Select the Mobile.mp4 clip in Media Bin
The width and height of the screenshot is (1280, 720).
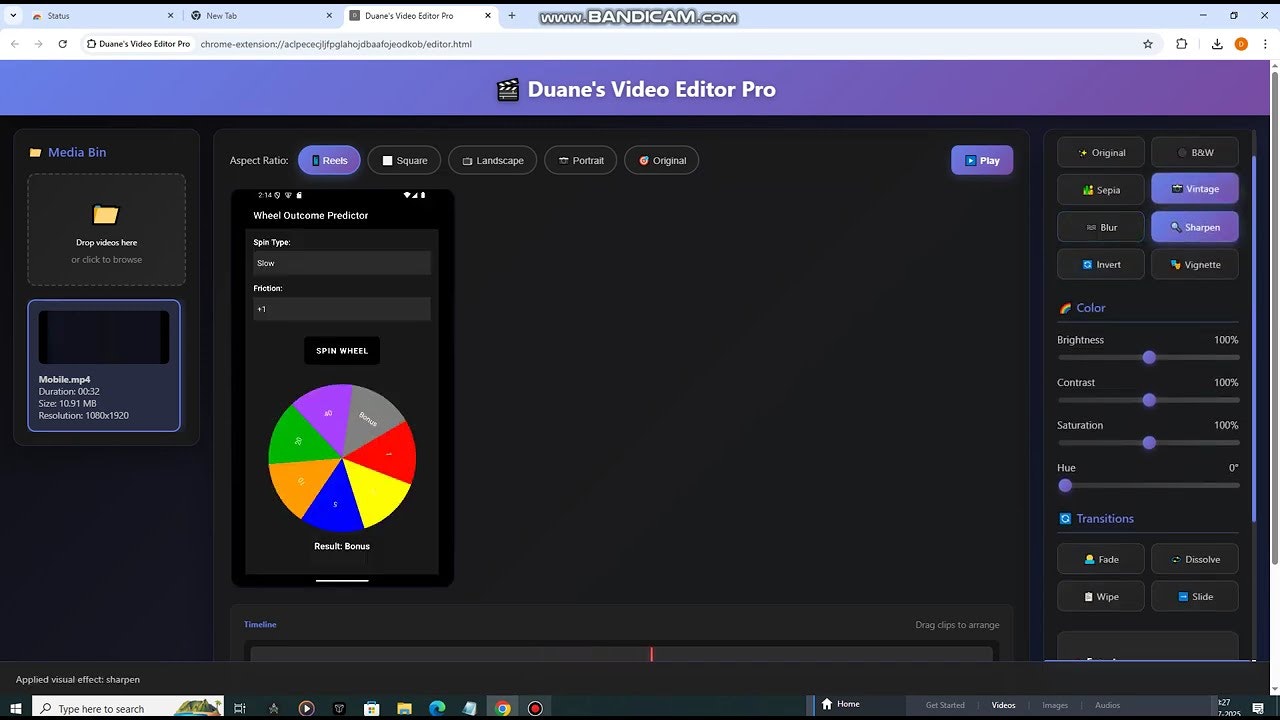103,365
